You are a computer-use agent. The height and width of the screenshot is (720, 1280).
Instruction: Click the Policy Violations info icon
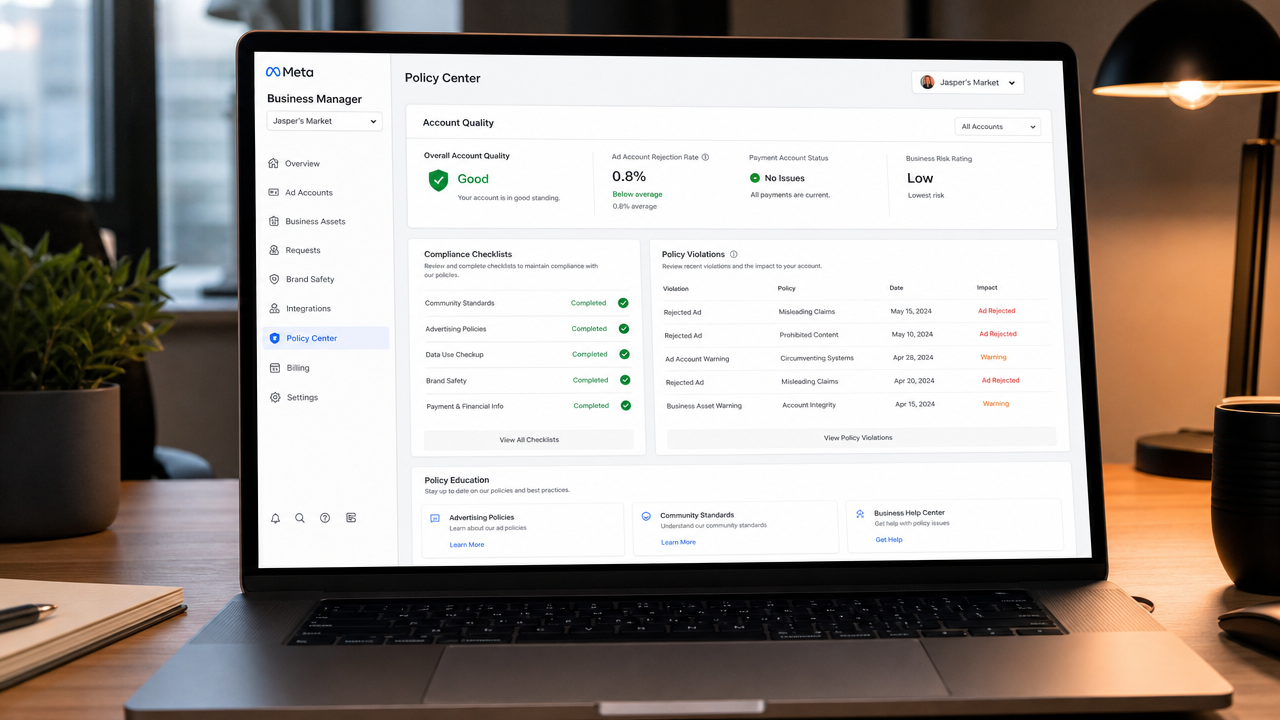point(734,254)
